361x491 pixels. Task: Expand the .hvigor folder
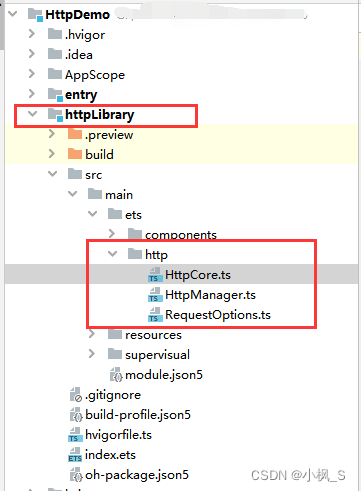point(32,34)
